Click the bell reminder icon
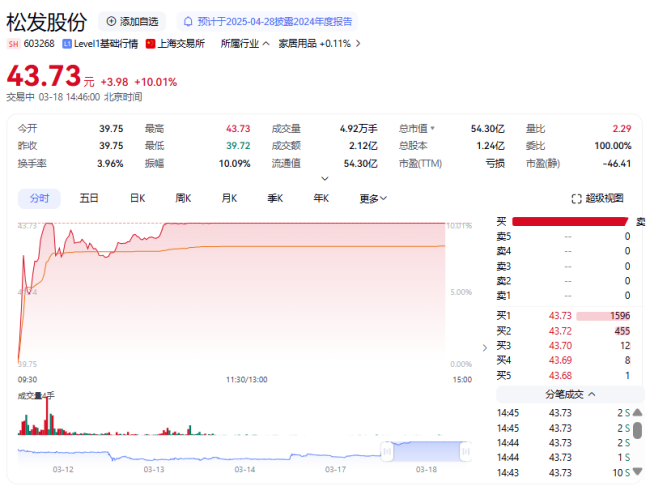 tap(188, 22)
